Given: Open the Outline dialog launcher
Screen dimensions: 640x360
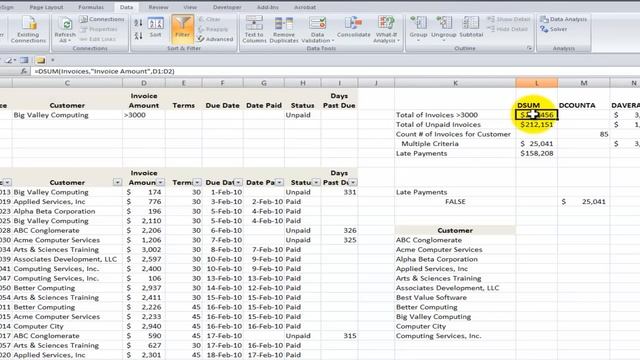Looking at the screenshot, I should [x=529, y=48].
